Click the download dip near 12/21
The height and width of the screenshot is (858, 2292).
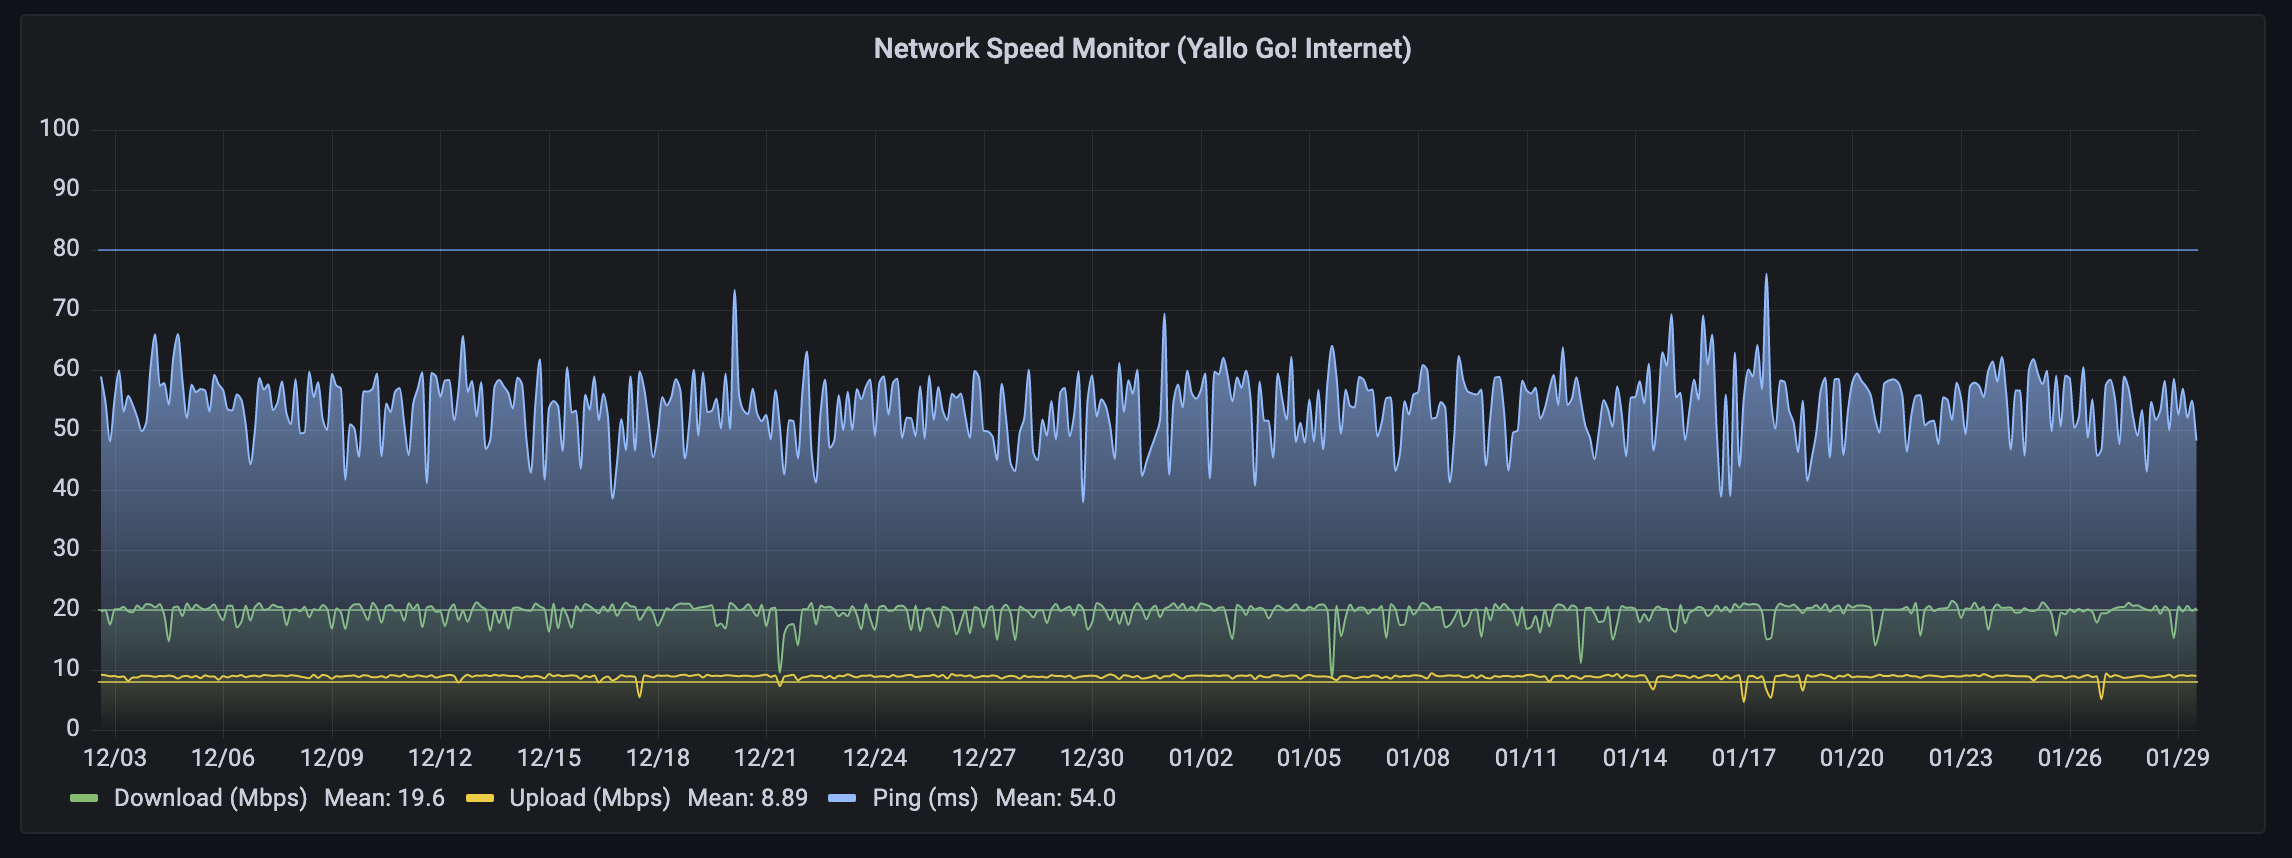click(780, 670)
